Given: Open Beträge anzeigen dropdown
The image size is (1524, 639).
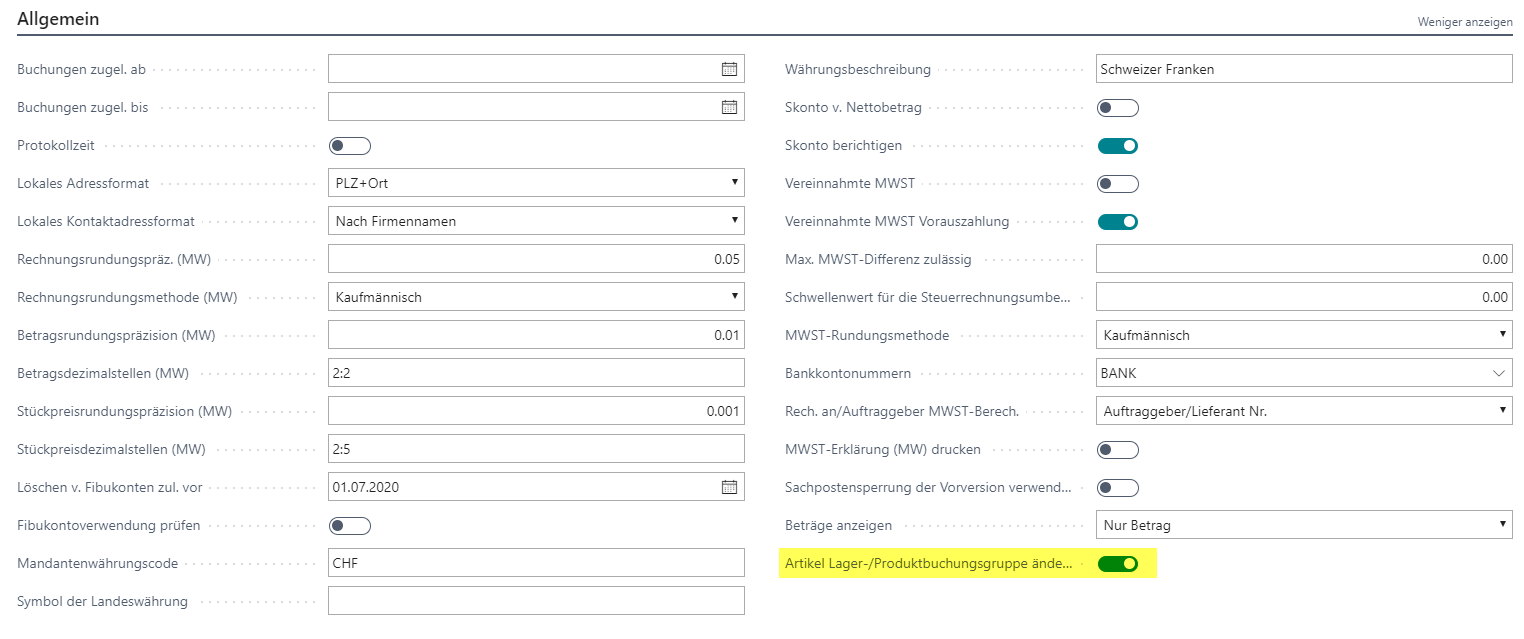Looking at the screenshot, I should pos(1304,525).
